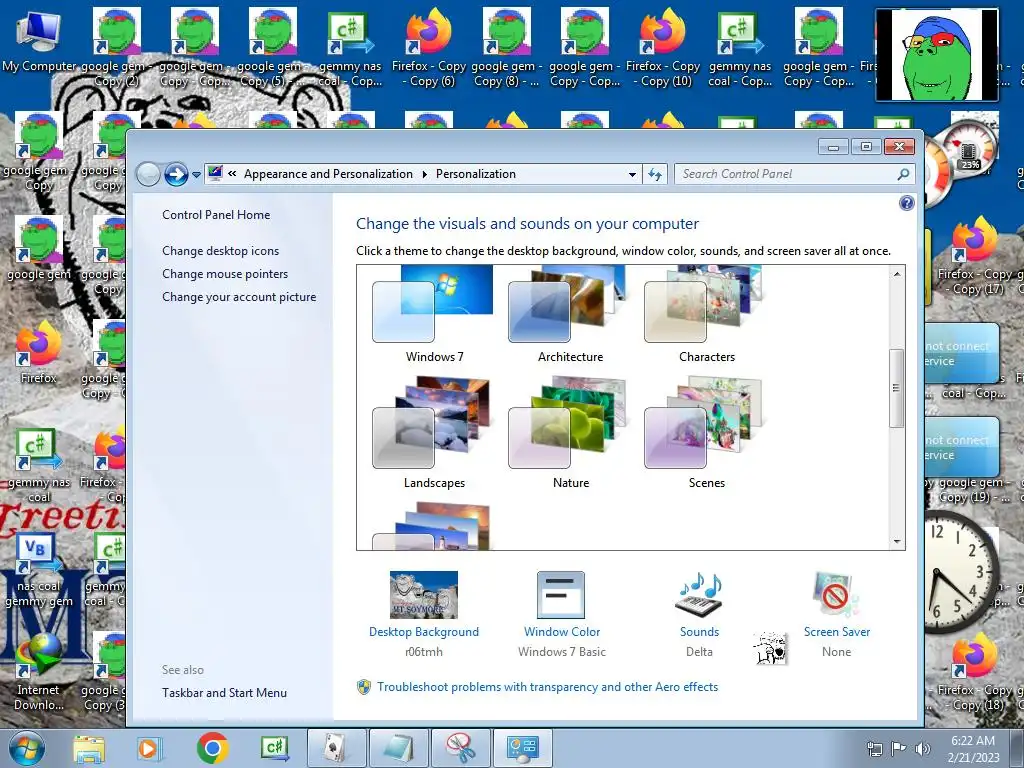Click the Sounds link text
Screen dimensions: 1024x768
point(699,632)
